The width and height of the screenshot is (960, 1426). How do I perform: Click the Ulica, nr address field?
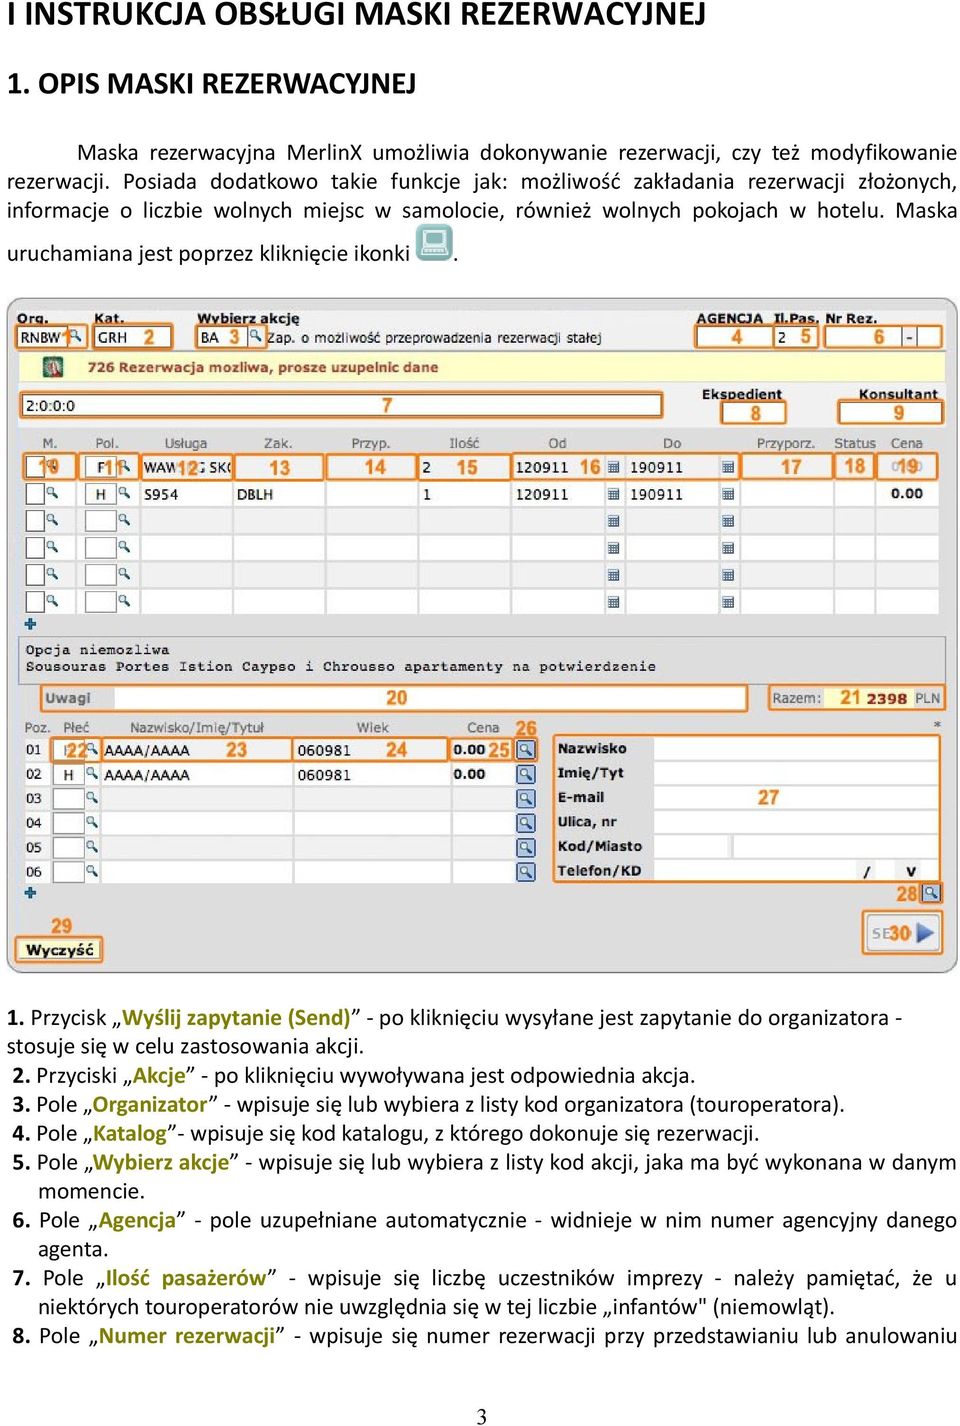tap(797, 822)
